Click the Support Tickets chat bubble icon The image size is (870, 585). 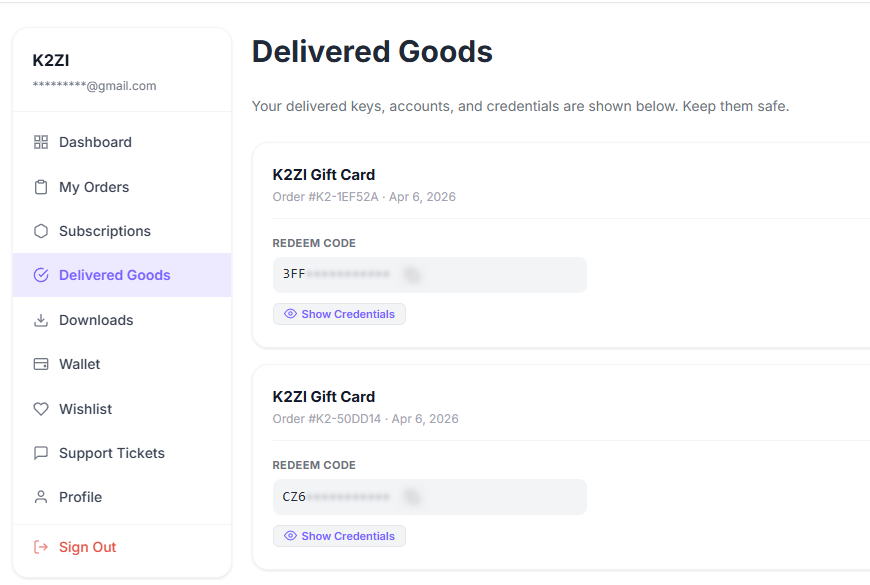41,453
